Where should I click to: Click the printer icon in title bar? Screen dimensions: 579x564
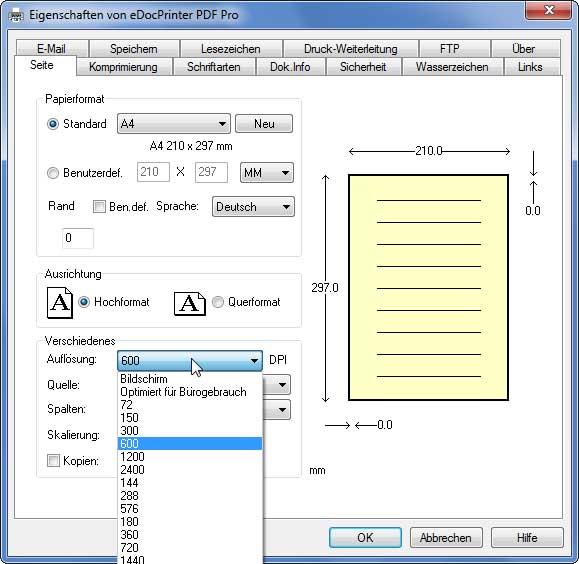16,15
